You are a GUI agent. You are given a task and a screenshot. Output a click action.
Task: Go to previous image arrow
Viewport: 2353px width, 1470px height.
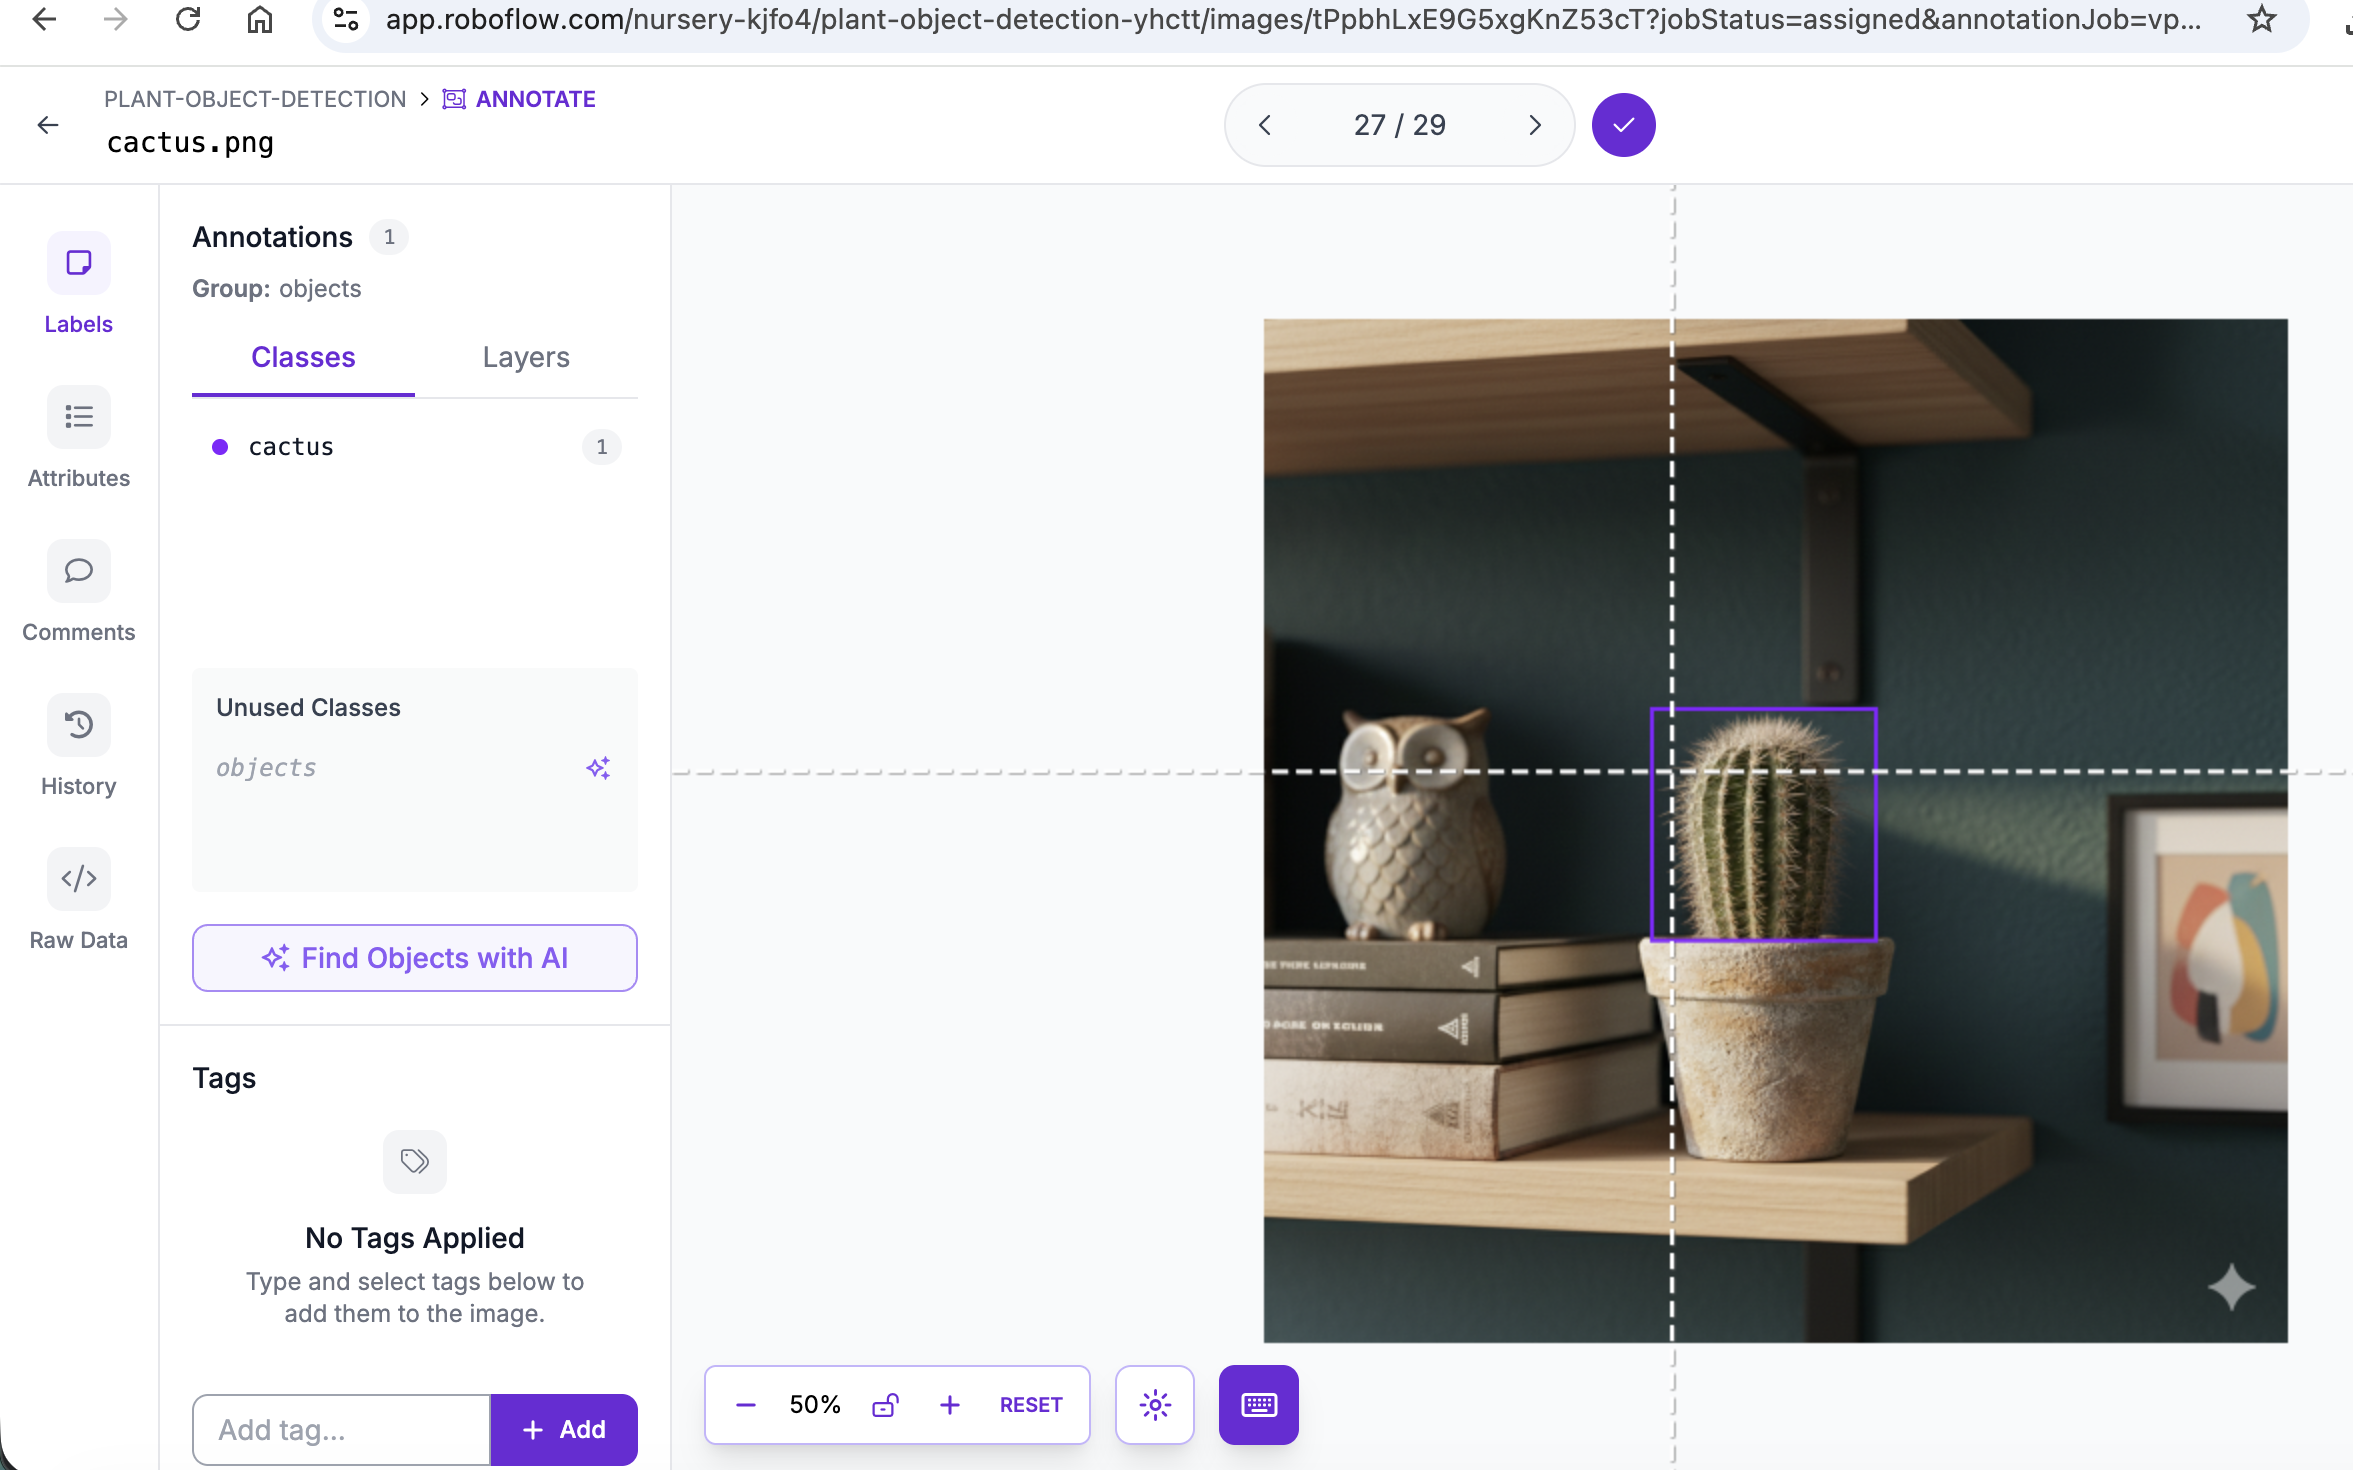1265,125
